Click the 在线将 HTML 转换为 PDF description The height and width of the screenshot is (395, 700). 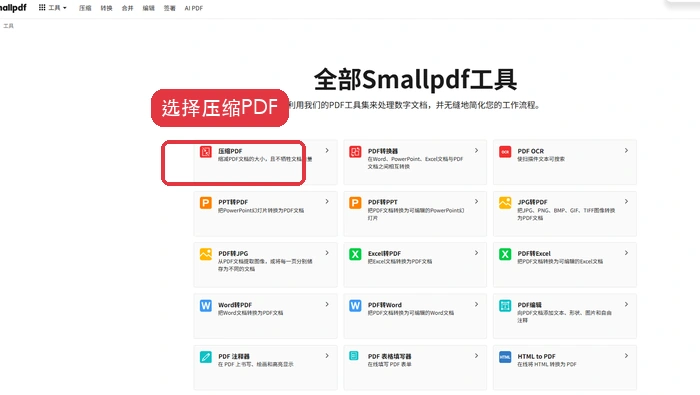(x=546, y=365)
